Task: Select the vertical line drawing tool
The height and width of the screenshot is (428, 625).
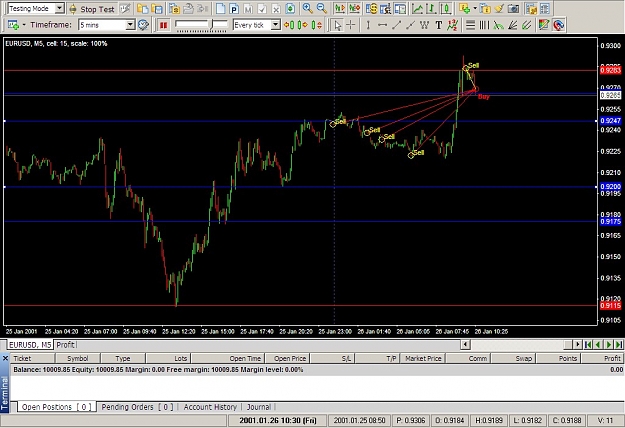Action: pos(368,25)
